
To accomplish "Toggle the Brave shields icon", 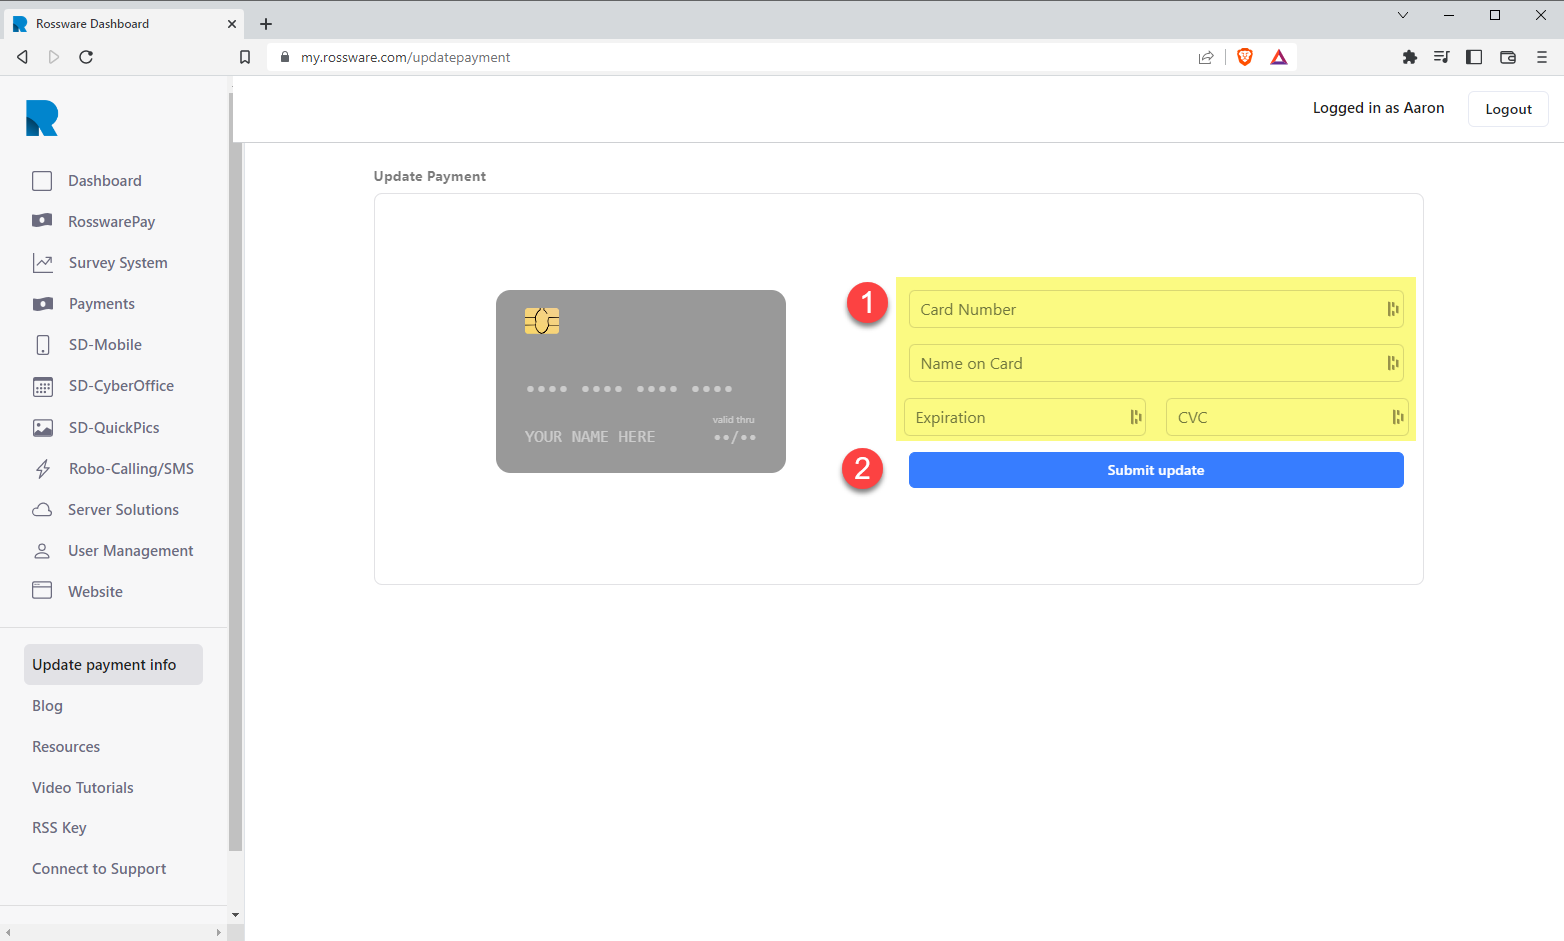I will [x=1244, y=57].
